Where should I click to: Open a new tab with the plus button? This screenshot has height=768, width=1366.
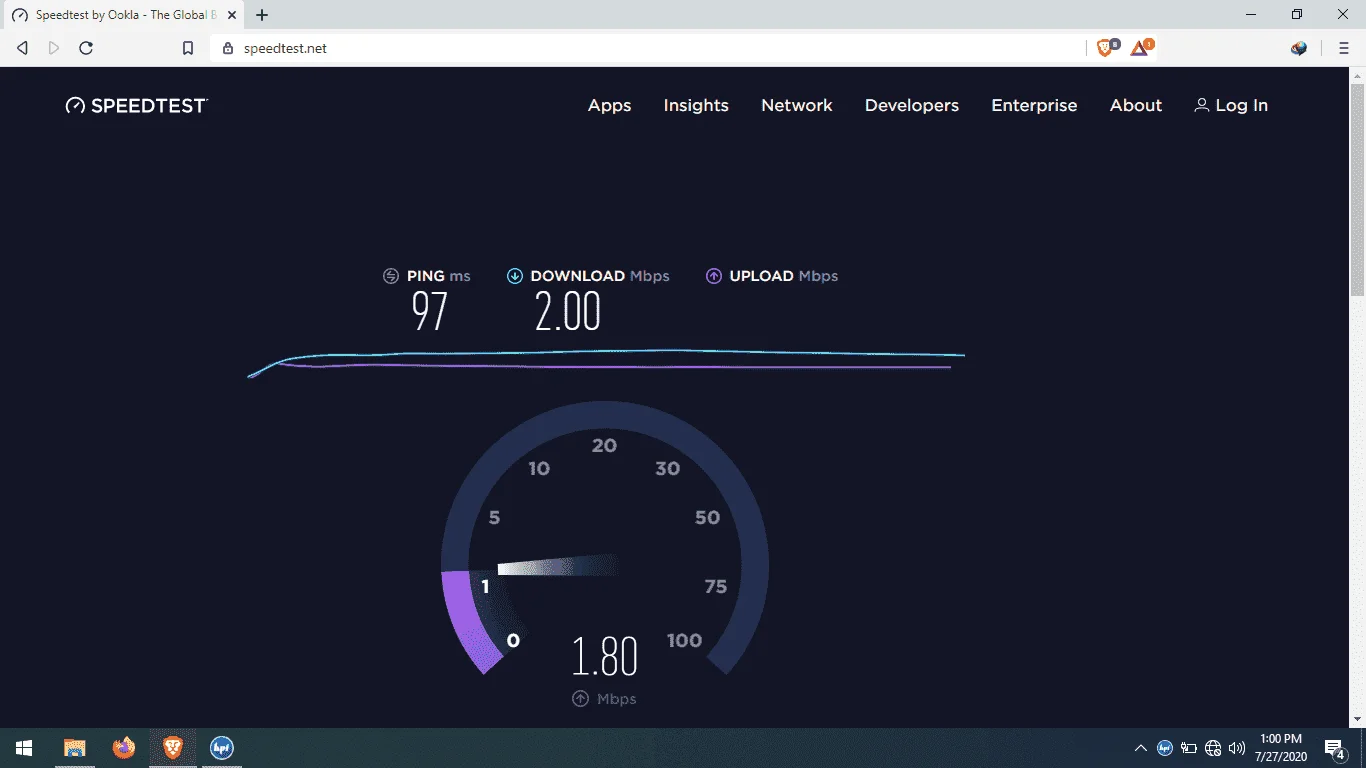[x=262, y=15]
